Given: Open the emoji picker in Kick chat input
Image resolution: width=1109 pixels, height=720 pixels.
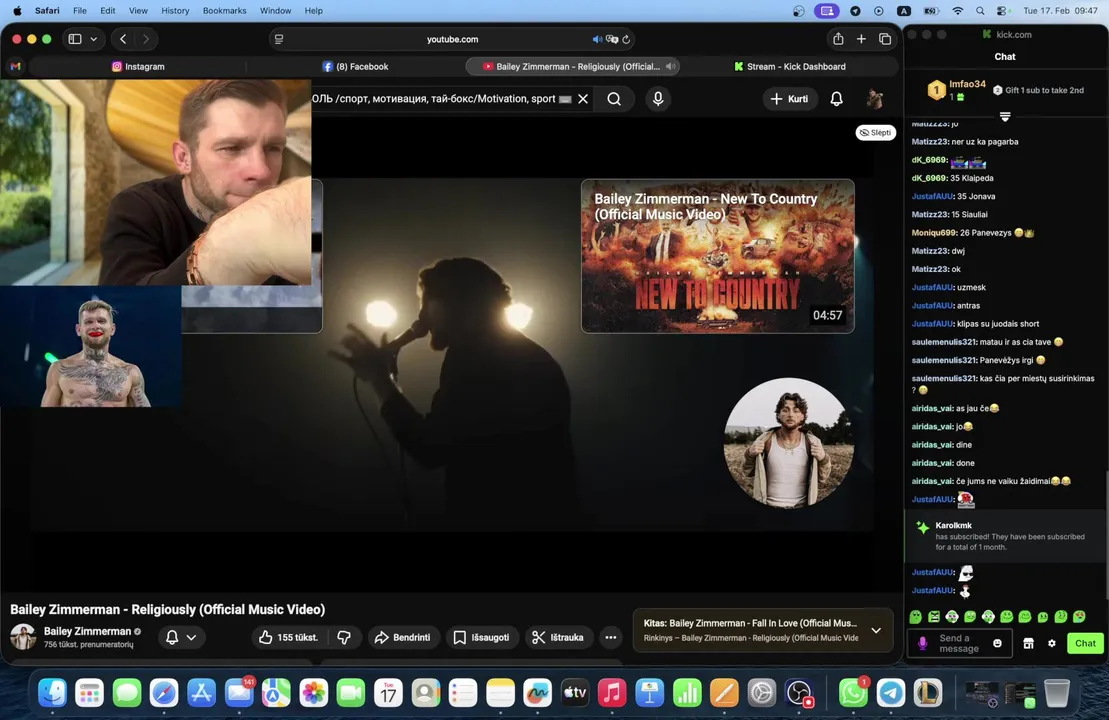Looking at the screenshot, I should click(x=997, y=643).
